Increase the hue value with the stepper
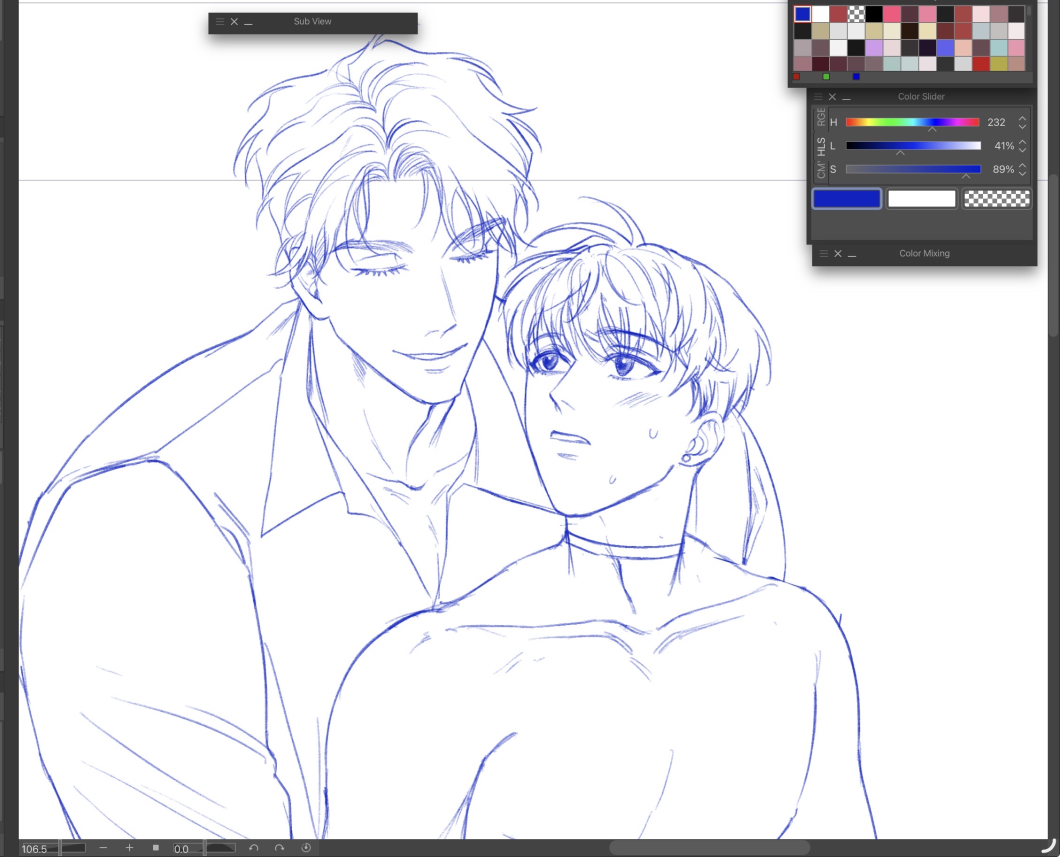1060x857 pixels. click(x=1022, y=118)
